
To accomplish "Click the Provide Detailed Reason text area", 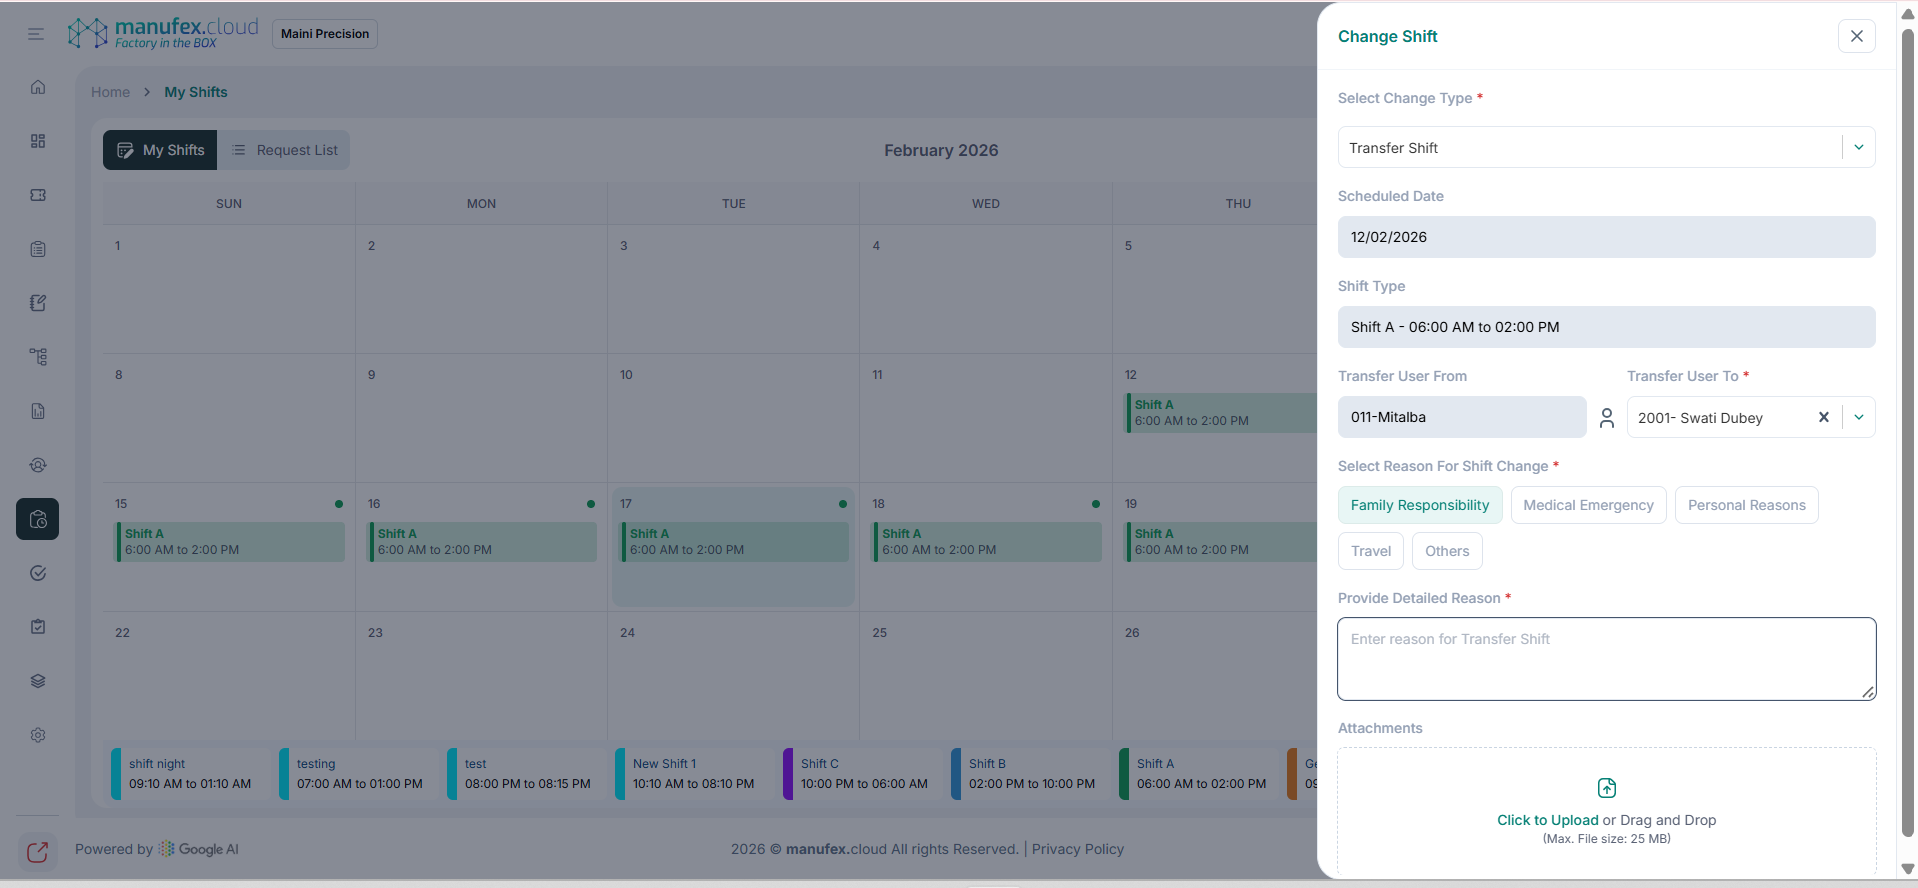I will click(x=1606, y=659).
